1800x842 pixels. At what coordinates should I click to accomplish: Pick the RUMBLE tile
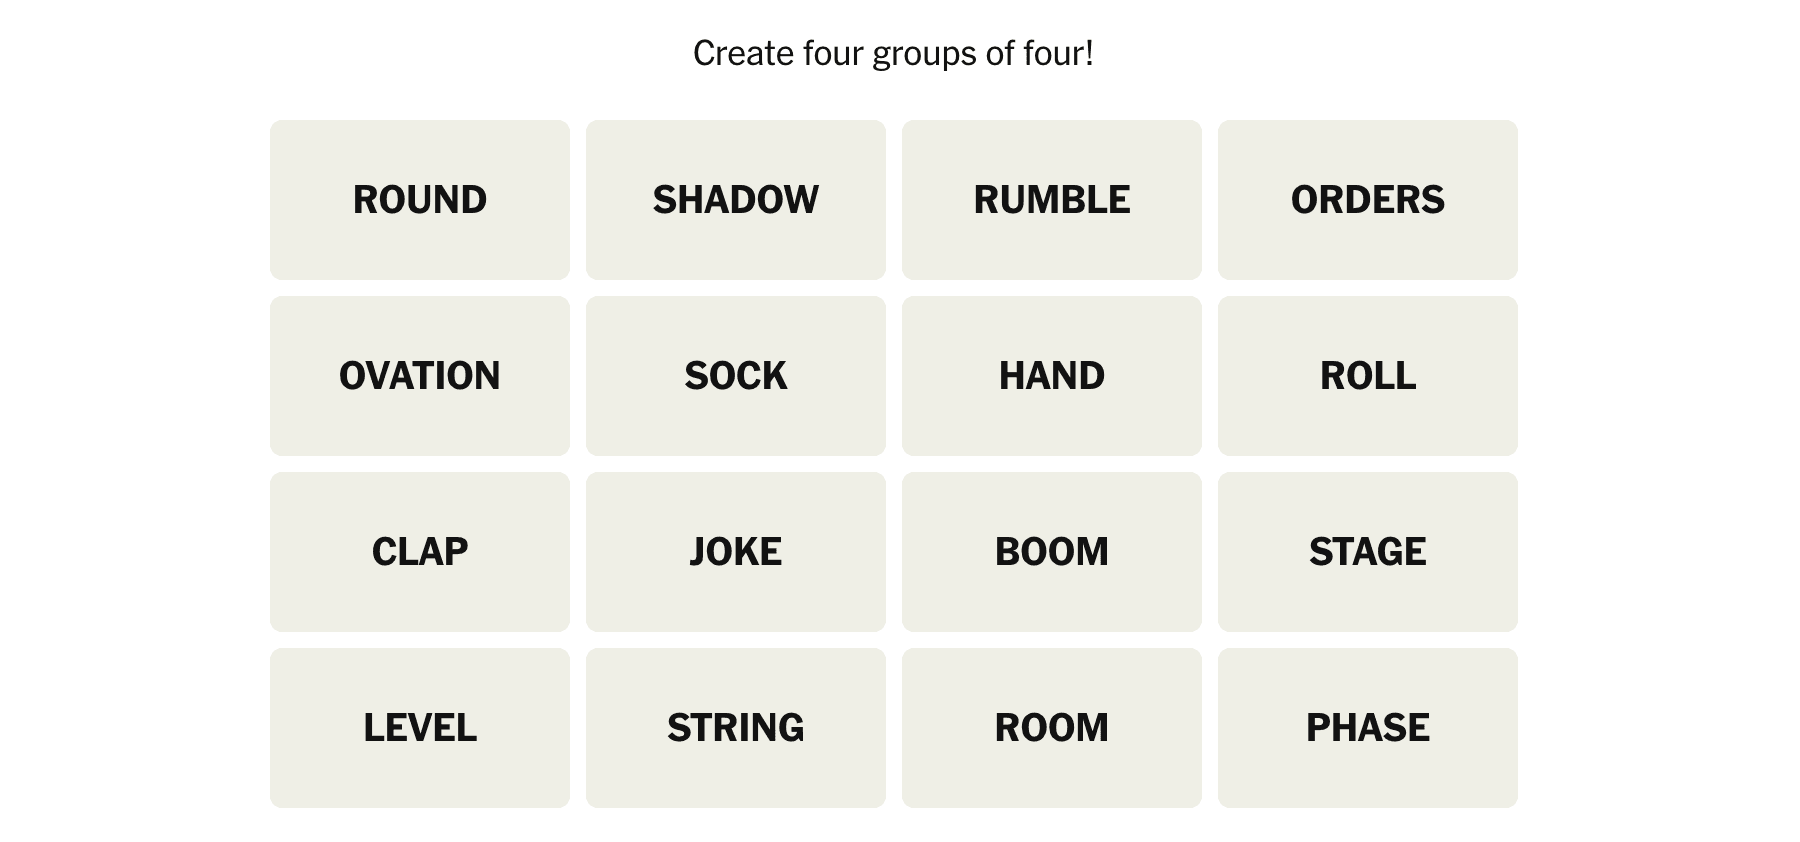1052,200
